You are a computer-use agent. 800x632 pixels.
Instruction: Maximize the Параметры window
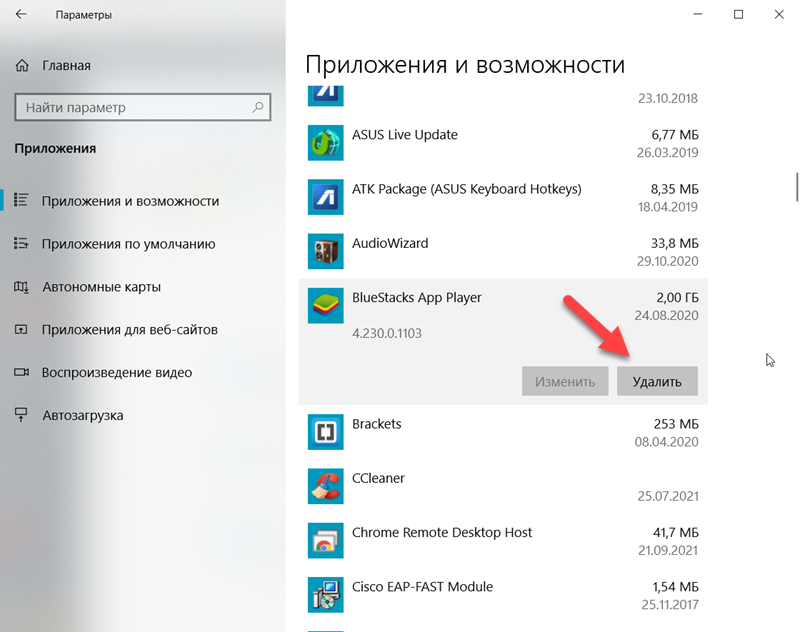click(x=738, y=14)
